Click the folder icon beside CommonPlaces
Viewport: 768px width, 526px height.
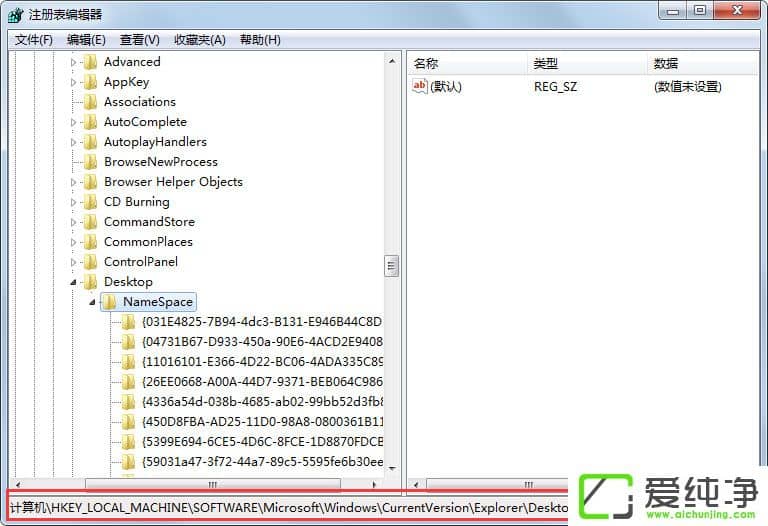tap(91, 242)
